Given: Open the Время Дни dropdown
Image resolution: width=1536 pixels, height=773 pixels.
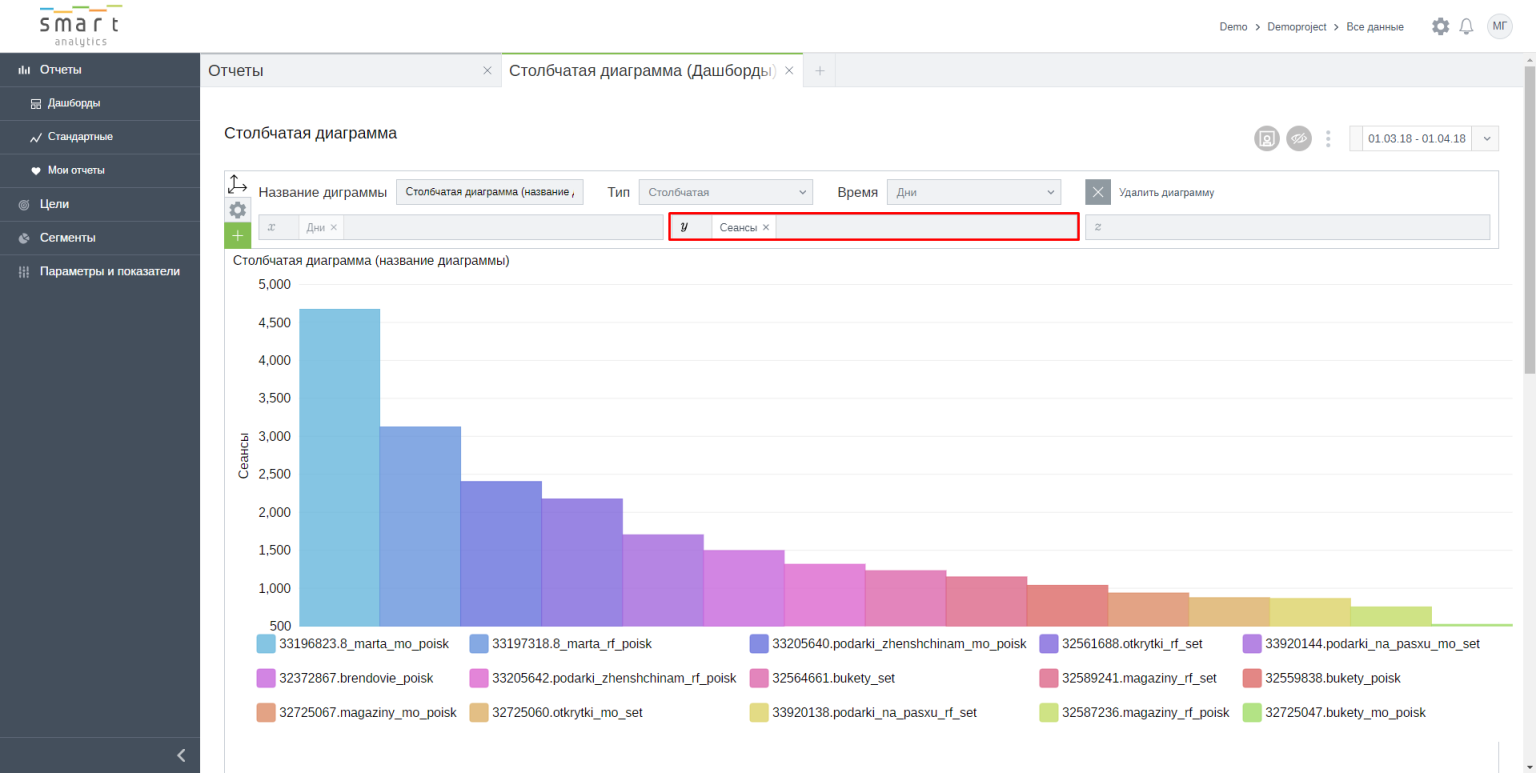Looking at the screenshot, I should click(x=972, y=192).
